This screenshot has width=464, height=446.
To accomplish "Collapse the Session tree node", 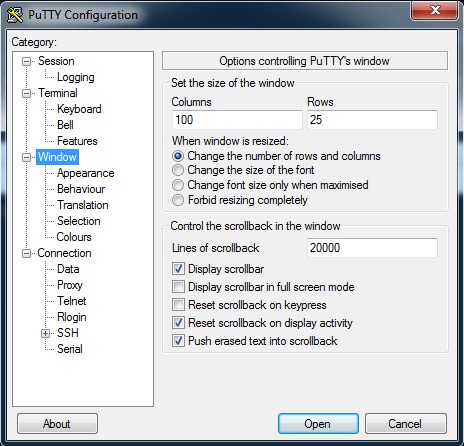I will pos(26,61).
